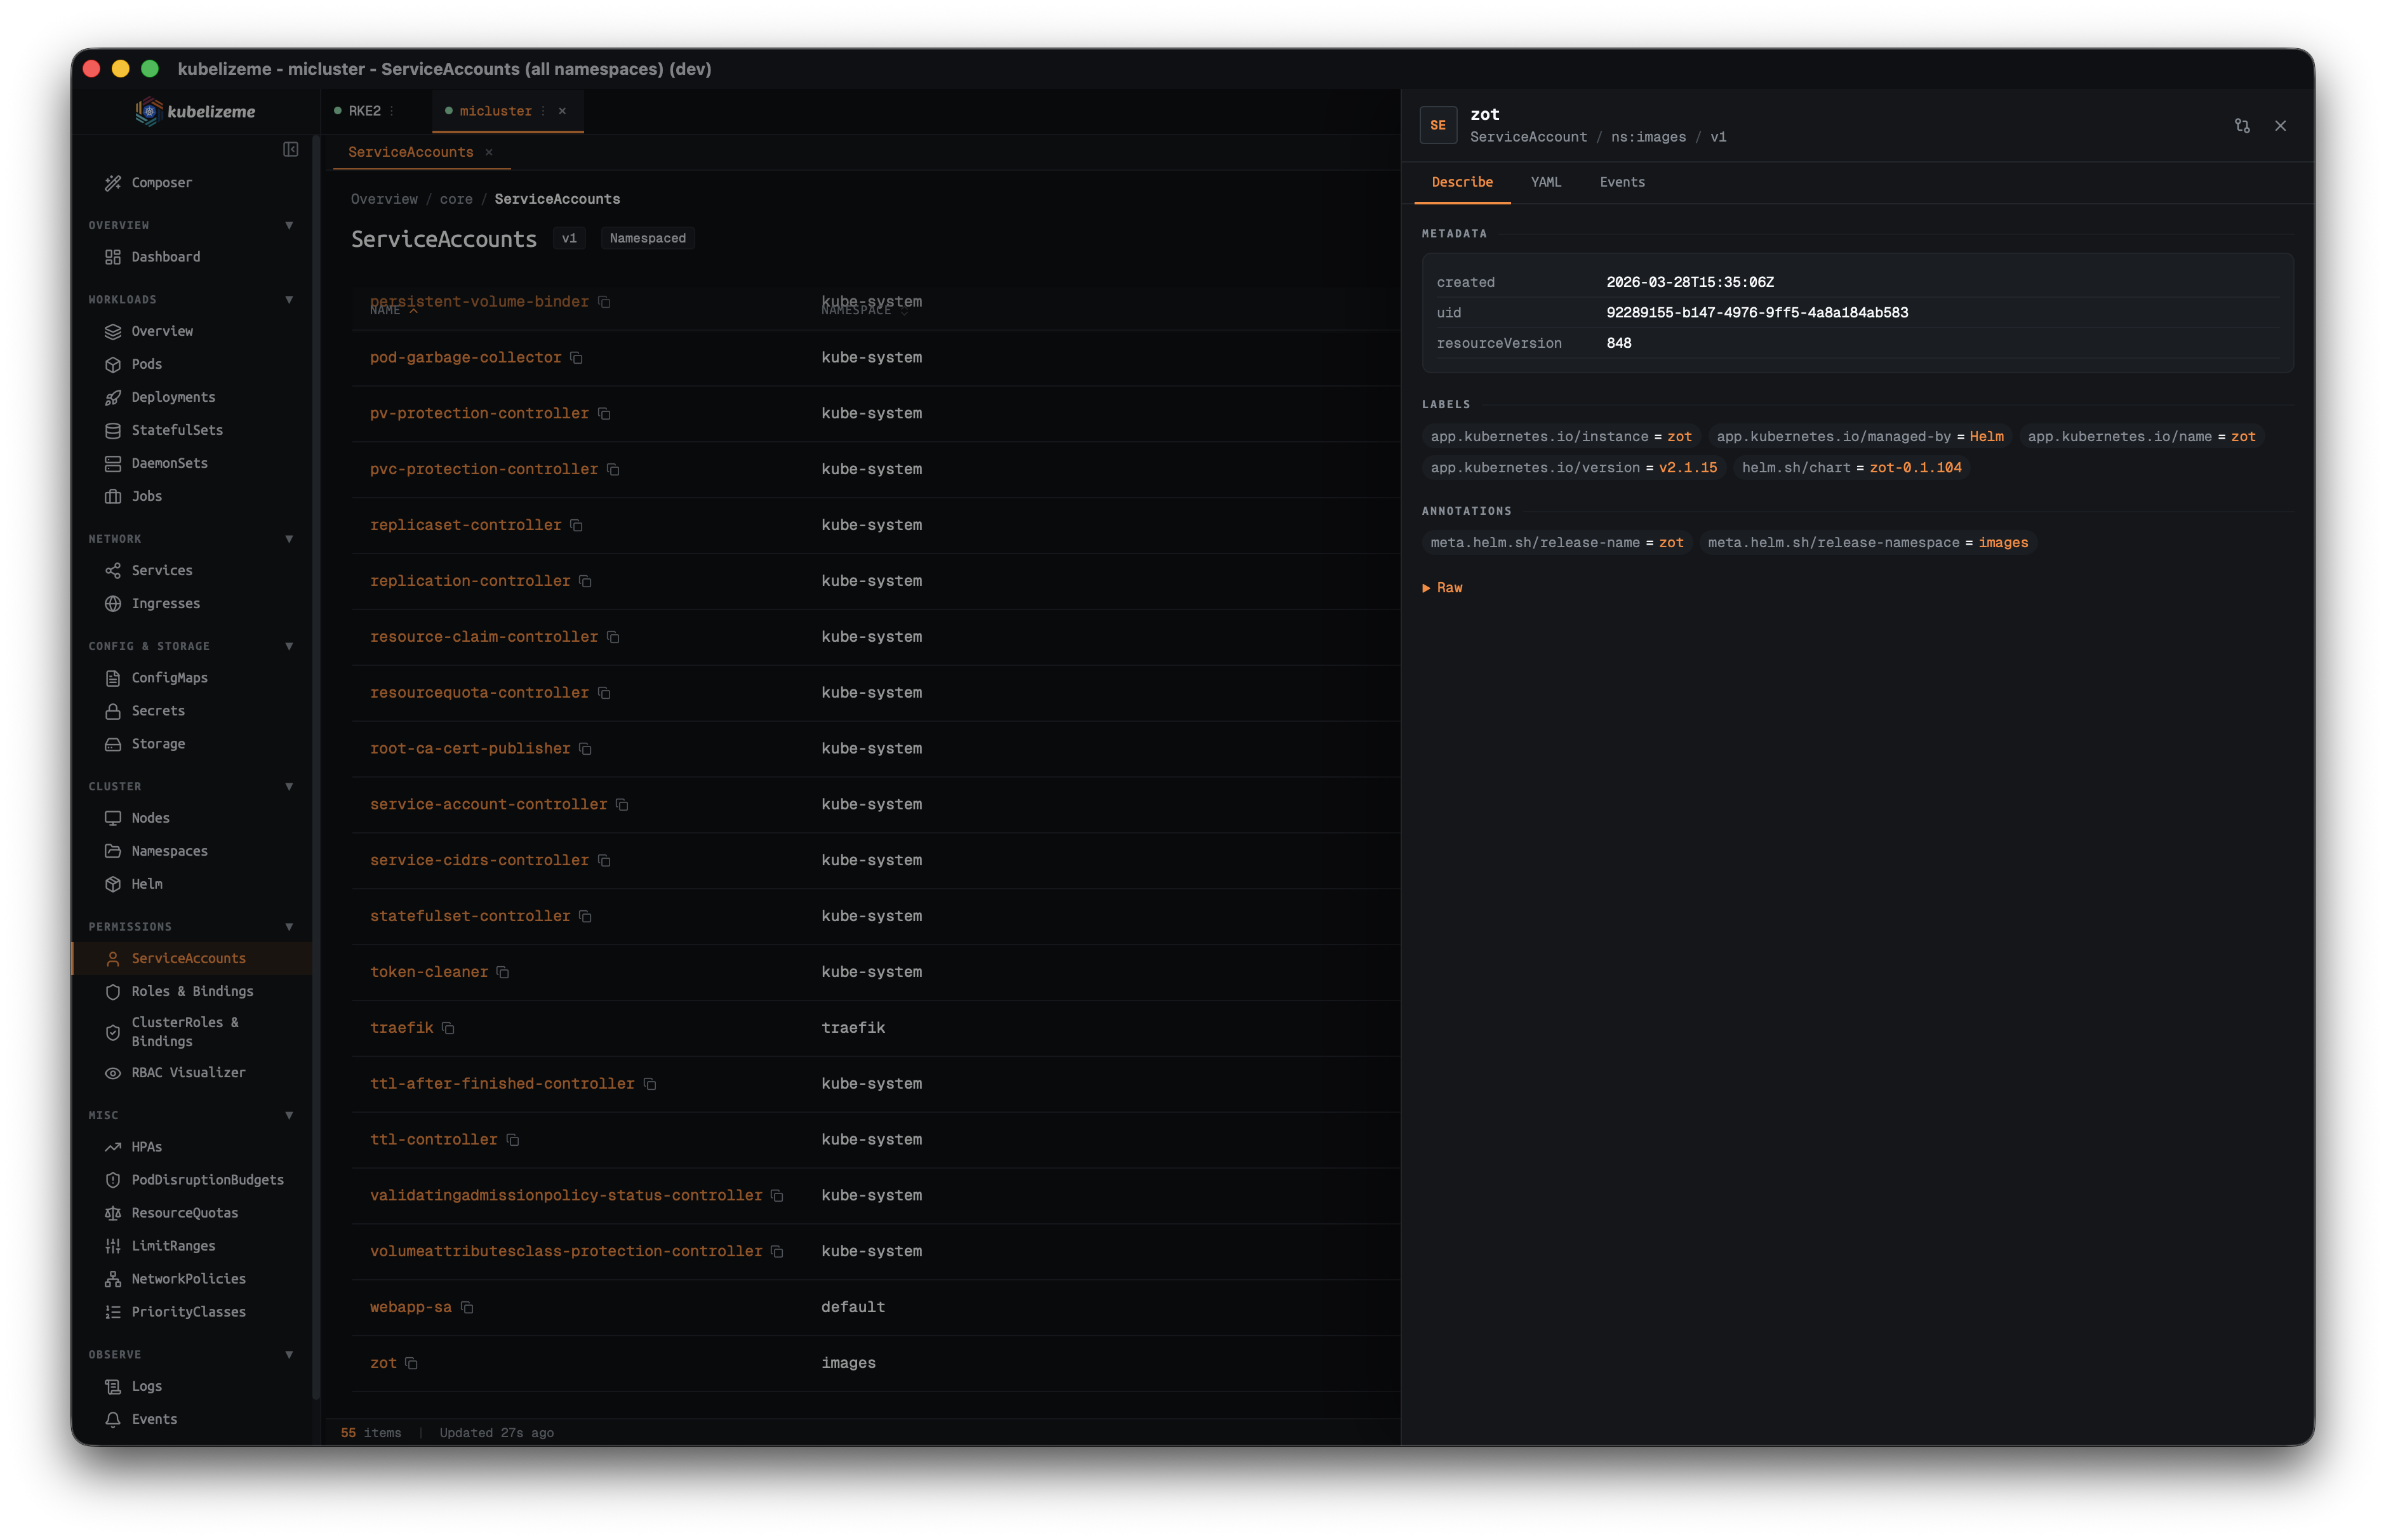This screenshot has height=1540, width=2386.
Task: Select the Describe tab
Action: pyautogui.click(x=1461, y=182)
